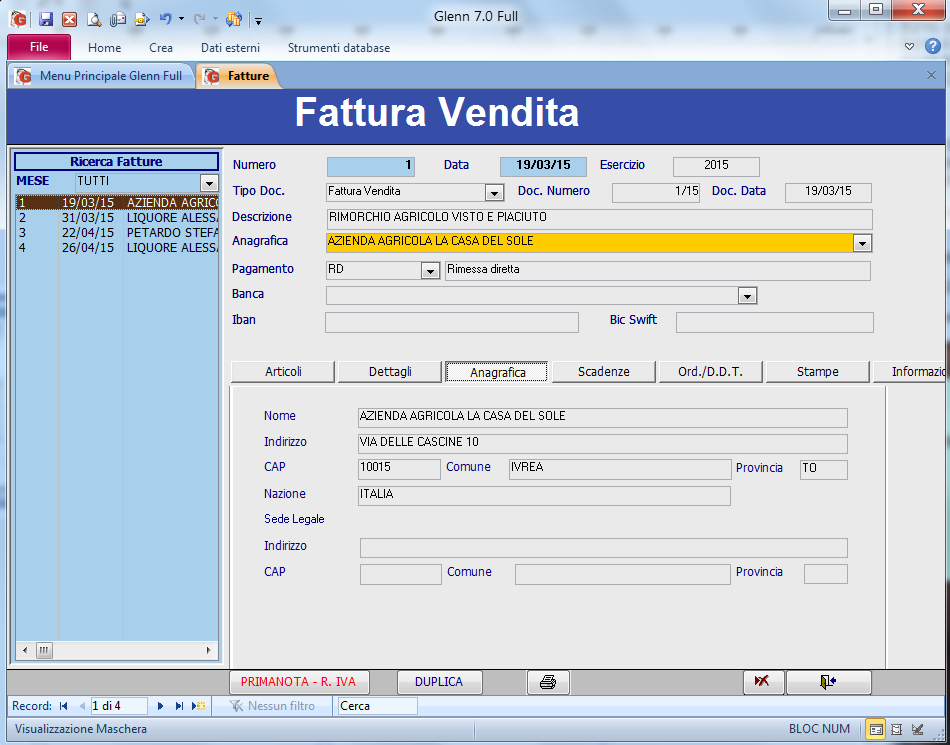Click new blank record star icon
Image resolution: width=950 pixels, height=745 pixels.
198,706
